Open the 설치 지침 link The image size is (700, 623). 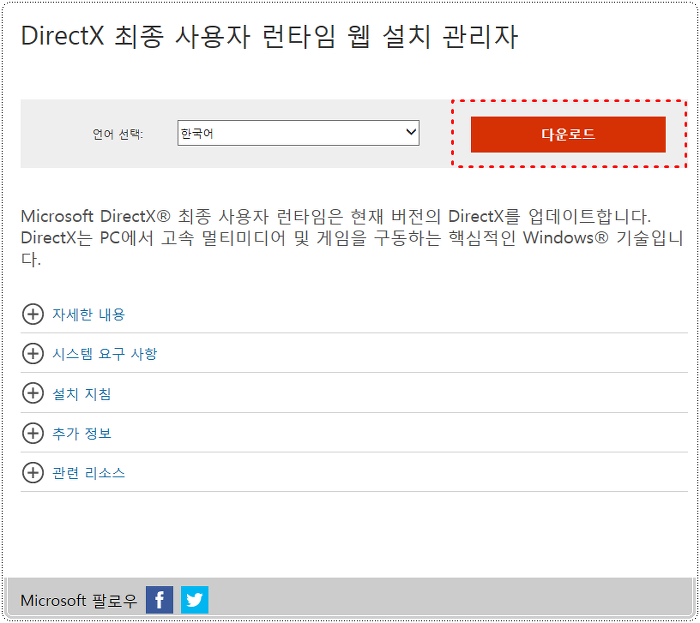pos(82,394)
